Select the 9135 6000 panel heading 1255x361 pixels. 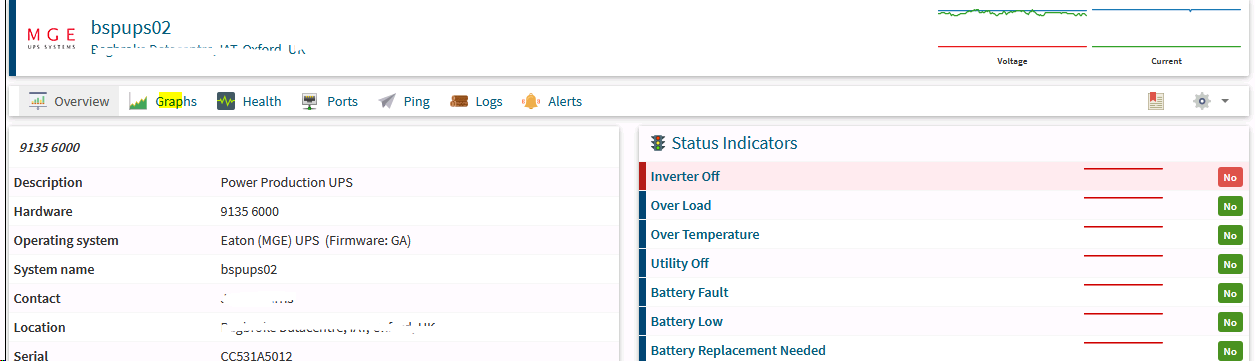(x=50, y=147)
